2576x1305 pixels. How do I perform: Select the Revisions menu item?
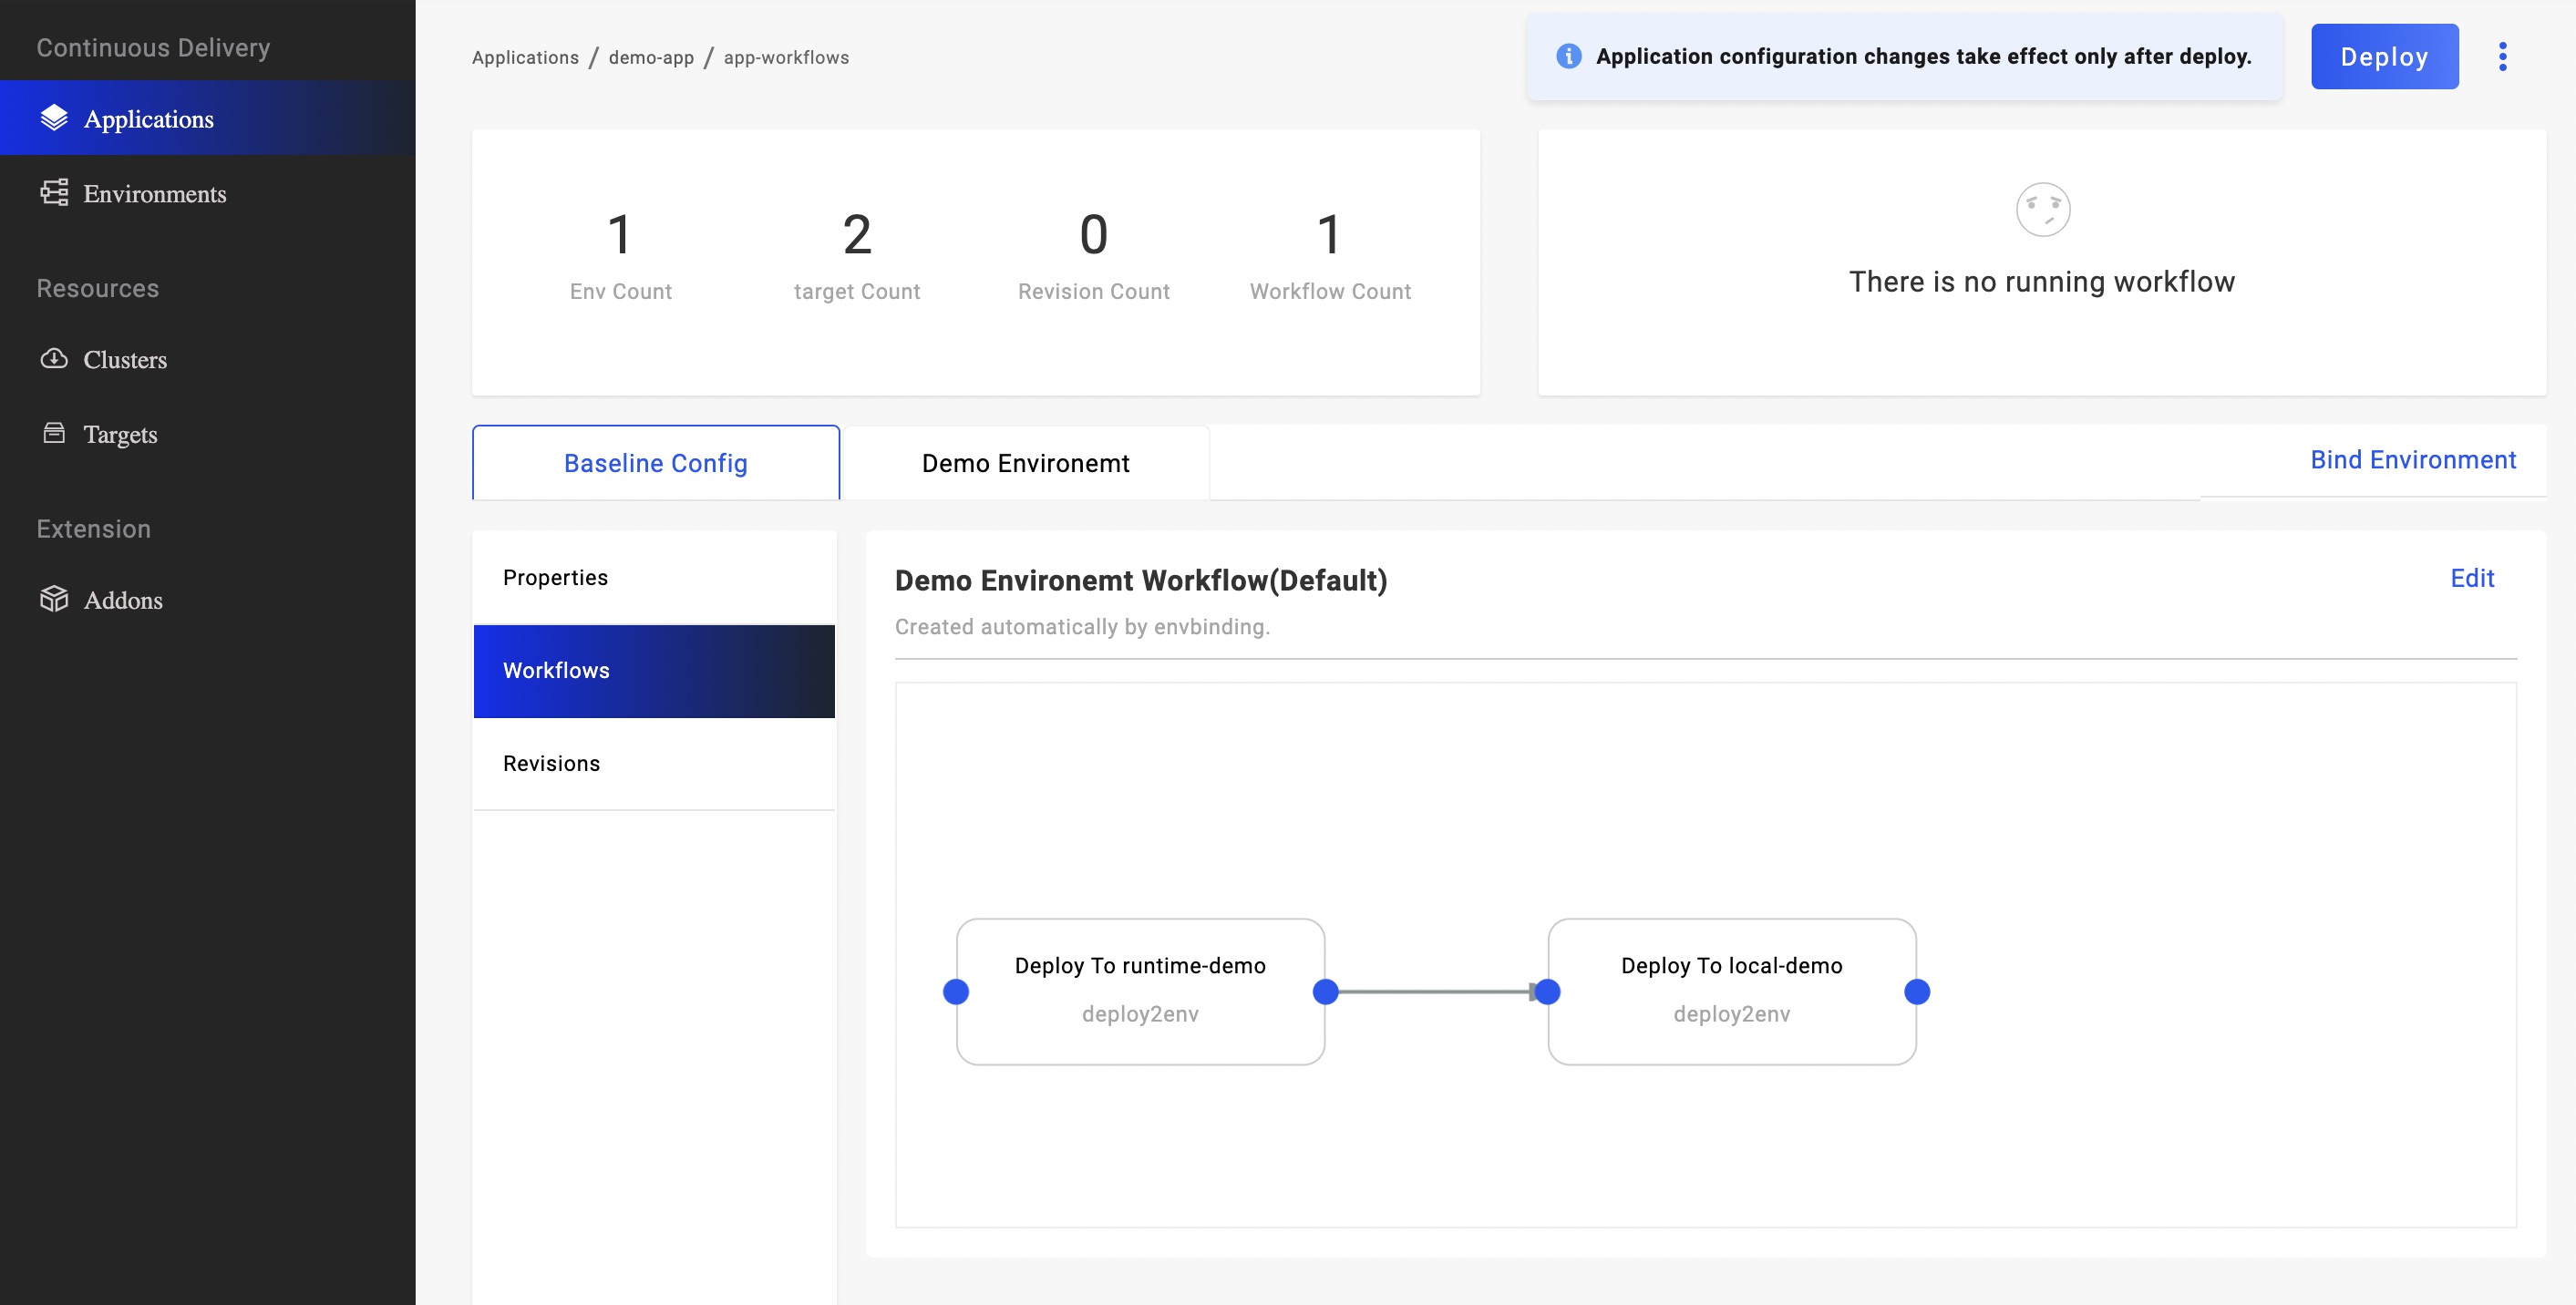551,763
